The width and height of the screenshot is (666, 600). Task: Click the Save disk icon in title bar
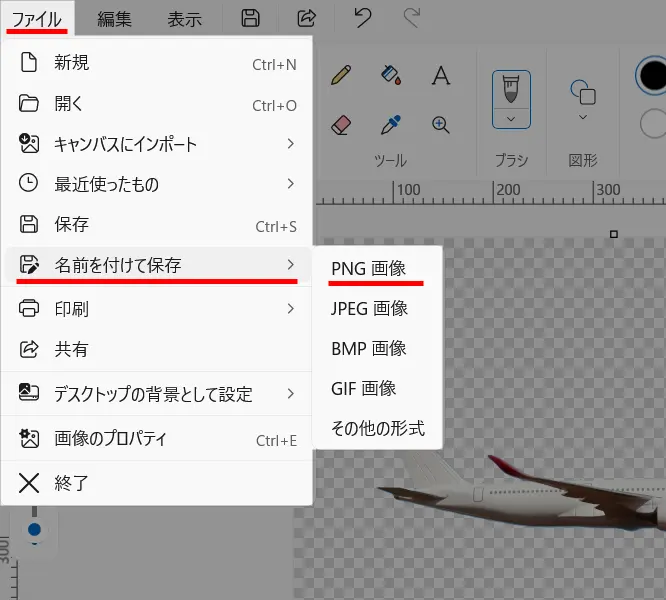coord(251,18)
